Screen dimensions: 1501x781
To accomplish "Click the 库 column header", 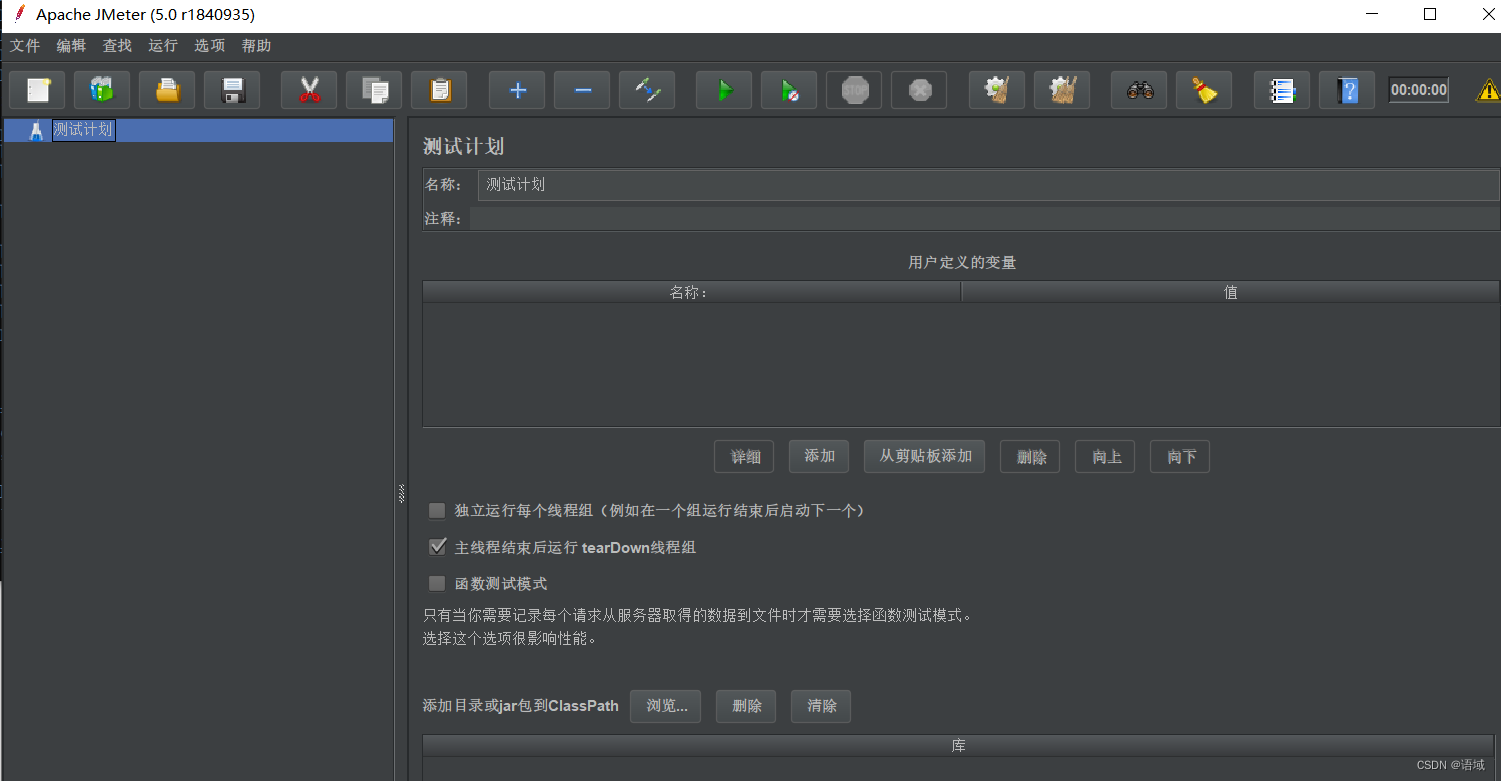I will (x=958, y=746).
